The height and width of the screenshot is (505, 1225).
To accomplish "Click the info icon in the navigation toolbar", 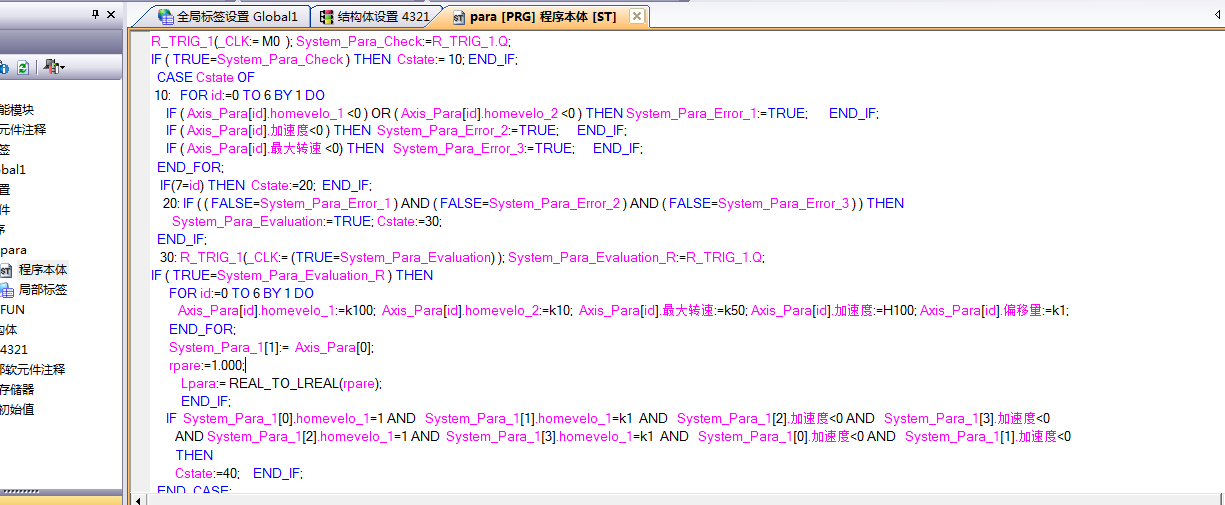I will click(x=4, y=67).
